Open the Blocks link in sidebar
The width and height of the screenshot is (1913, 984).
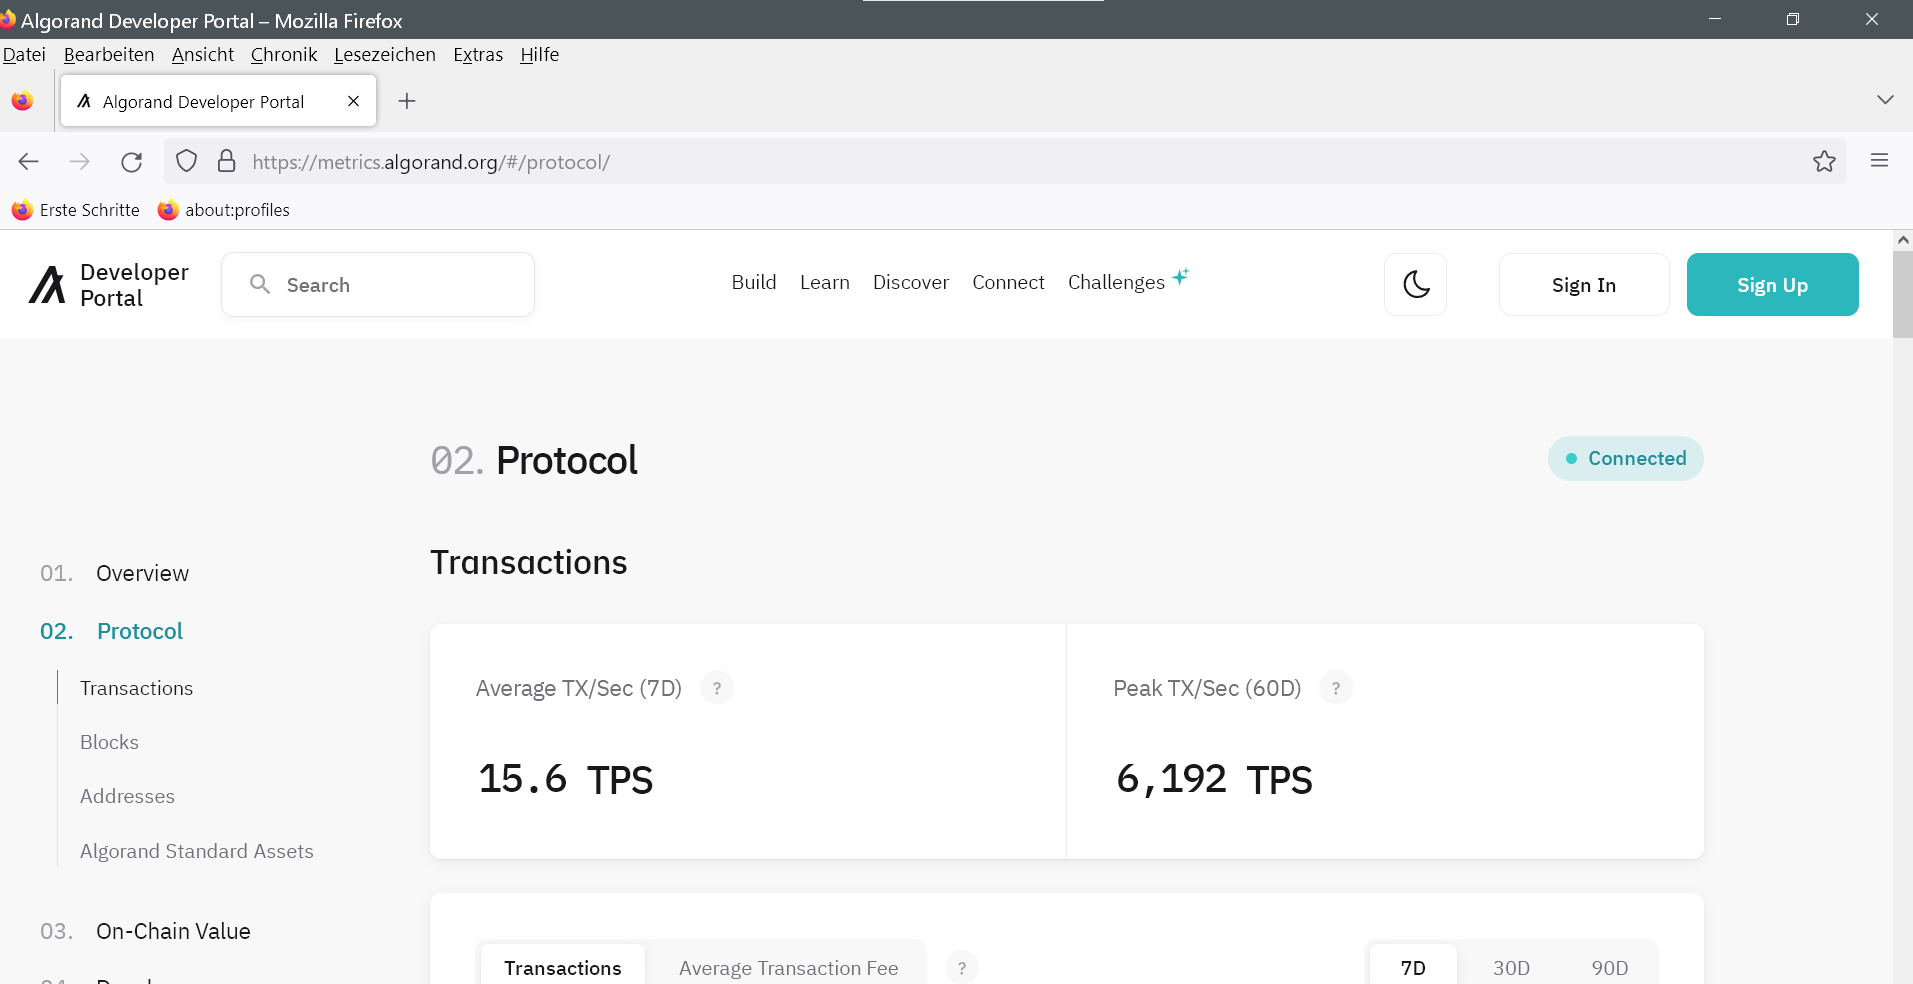click(109, 742)
